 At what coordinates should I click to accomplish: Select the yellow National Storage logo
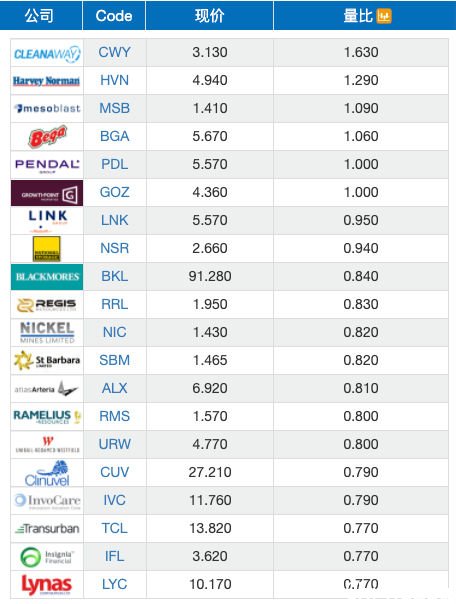coord(47,249)
